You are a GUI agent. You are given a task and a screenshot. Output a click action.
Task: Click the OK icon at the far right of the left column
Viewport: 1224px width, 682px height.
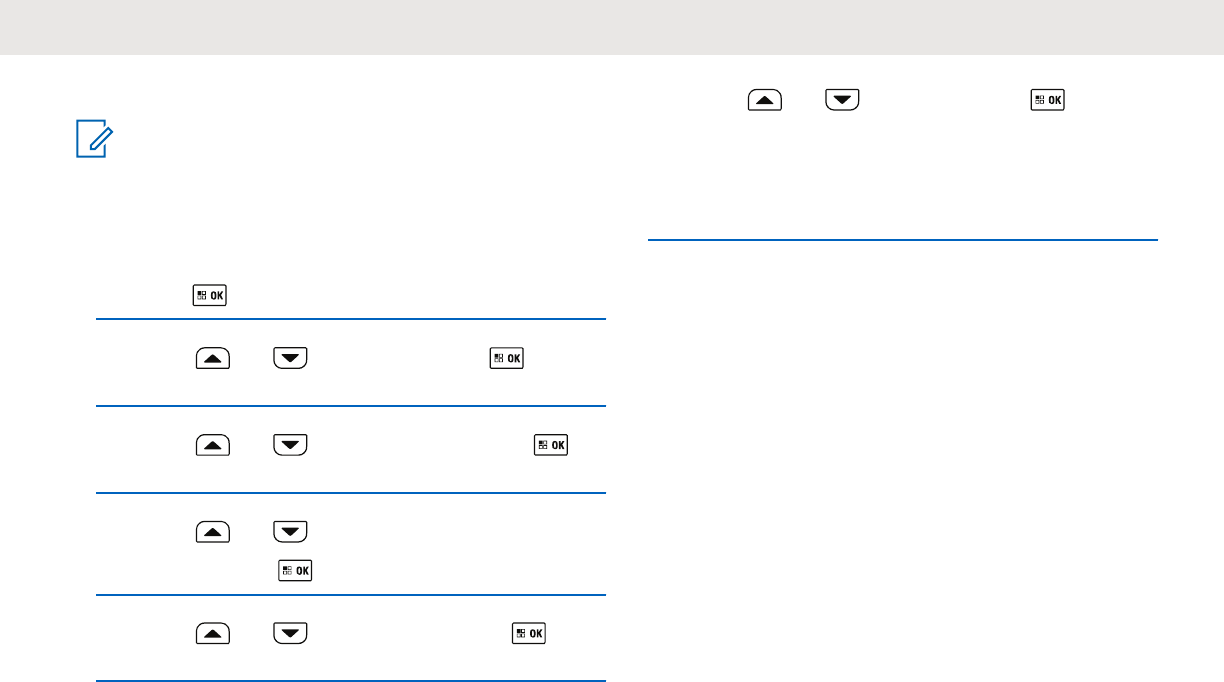pyautogui.click(x=552, y=444)
